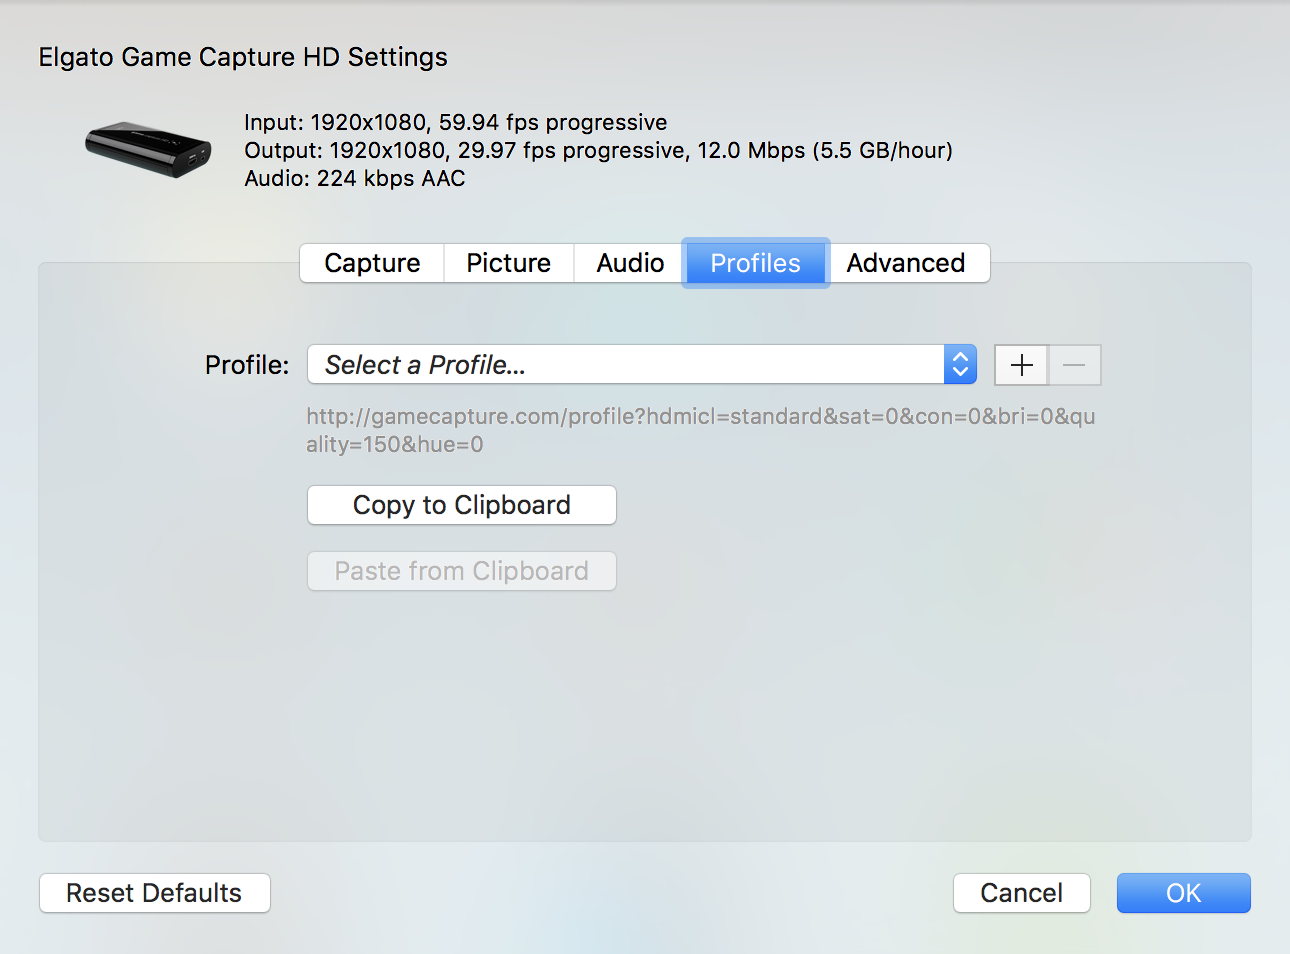Click the Output resolution info text
This screenshot has width=1290, height=954.
pos(596,150)
